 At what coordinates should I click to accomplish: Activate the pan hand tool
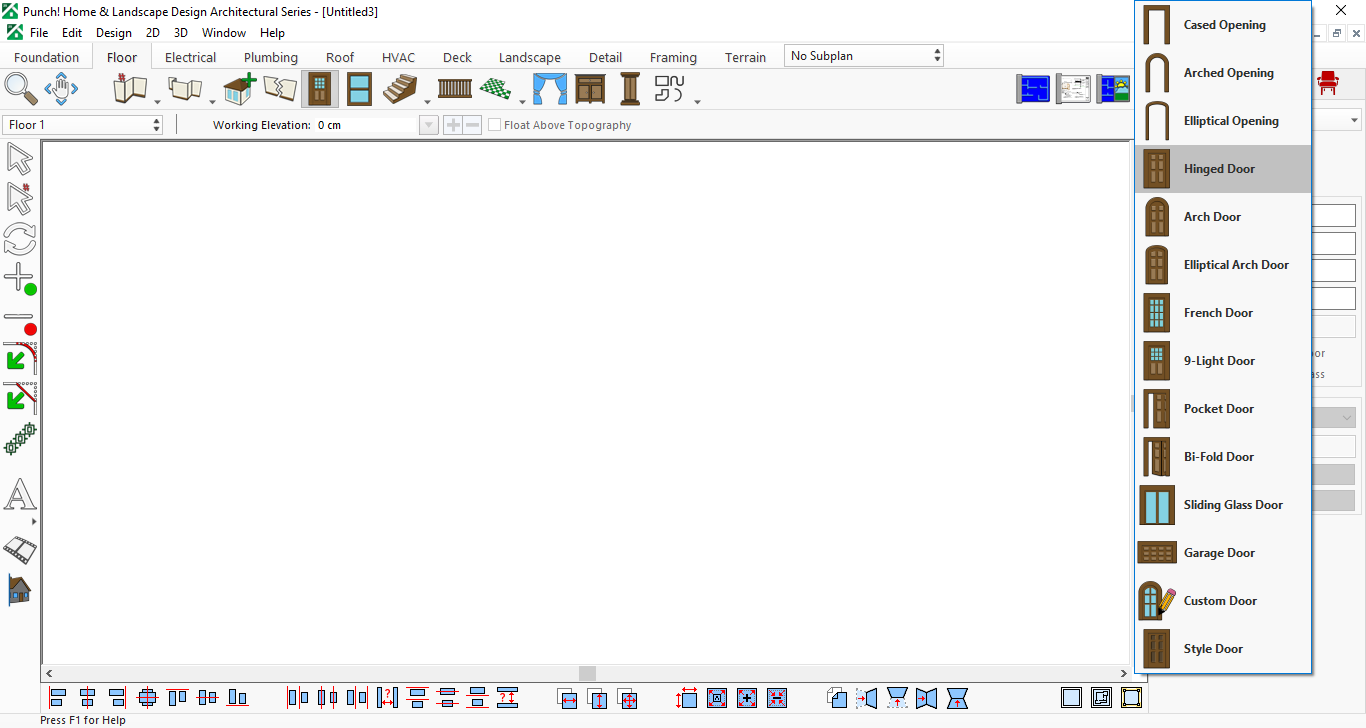(61, 89)
